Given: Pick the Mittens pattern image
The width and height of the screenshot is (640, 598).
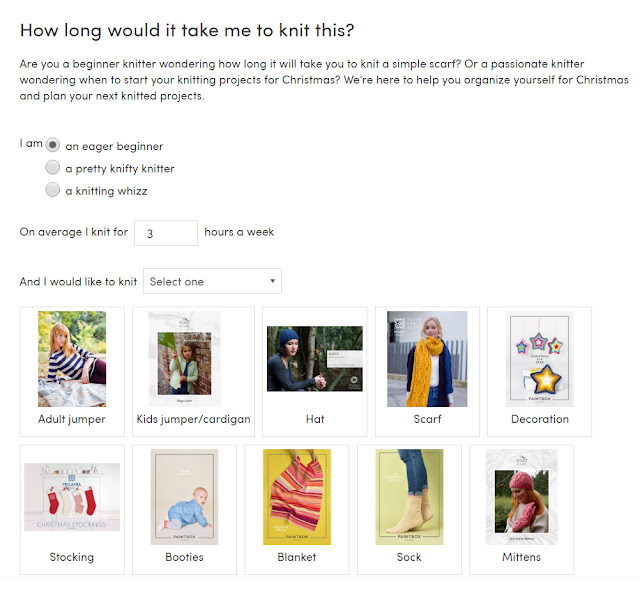Looking at the screenshot, I should click(521, 497).
